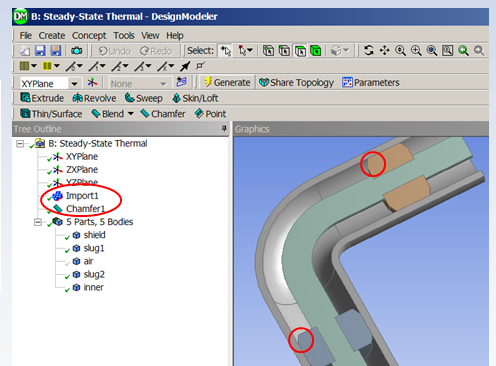The height and width of the screenshot is (366, 496).
Task: Click the Blend feature button
Action: [108, 114]
